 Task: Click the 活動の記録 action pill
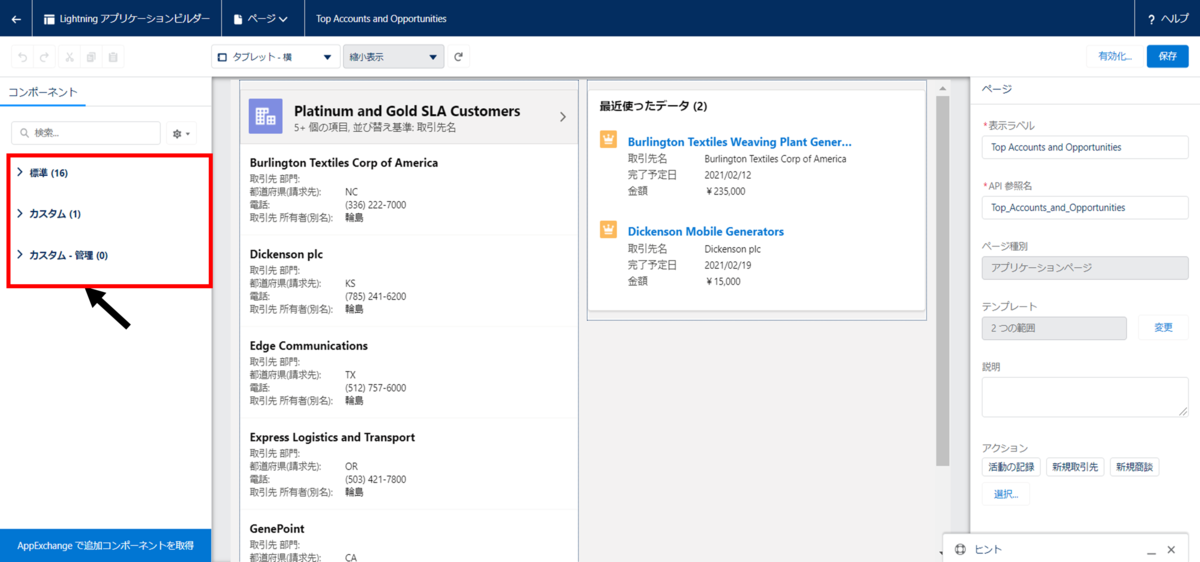[1012, 467]
